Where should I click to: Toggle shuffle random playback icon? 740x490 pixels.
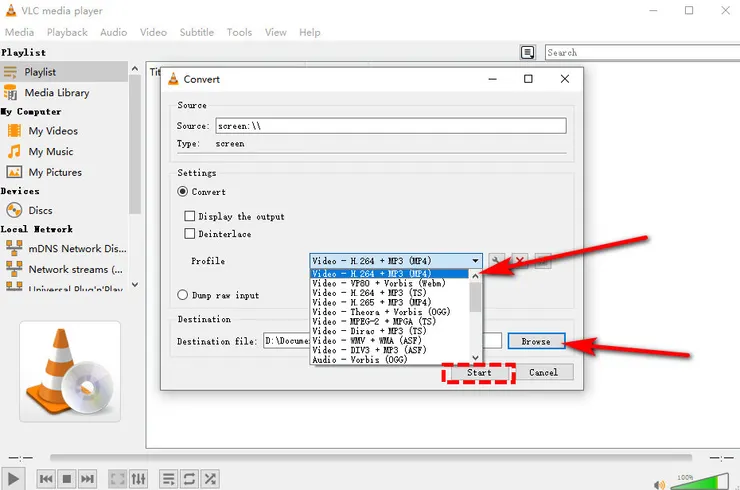tap(210, 479)
